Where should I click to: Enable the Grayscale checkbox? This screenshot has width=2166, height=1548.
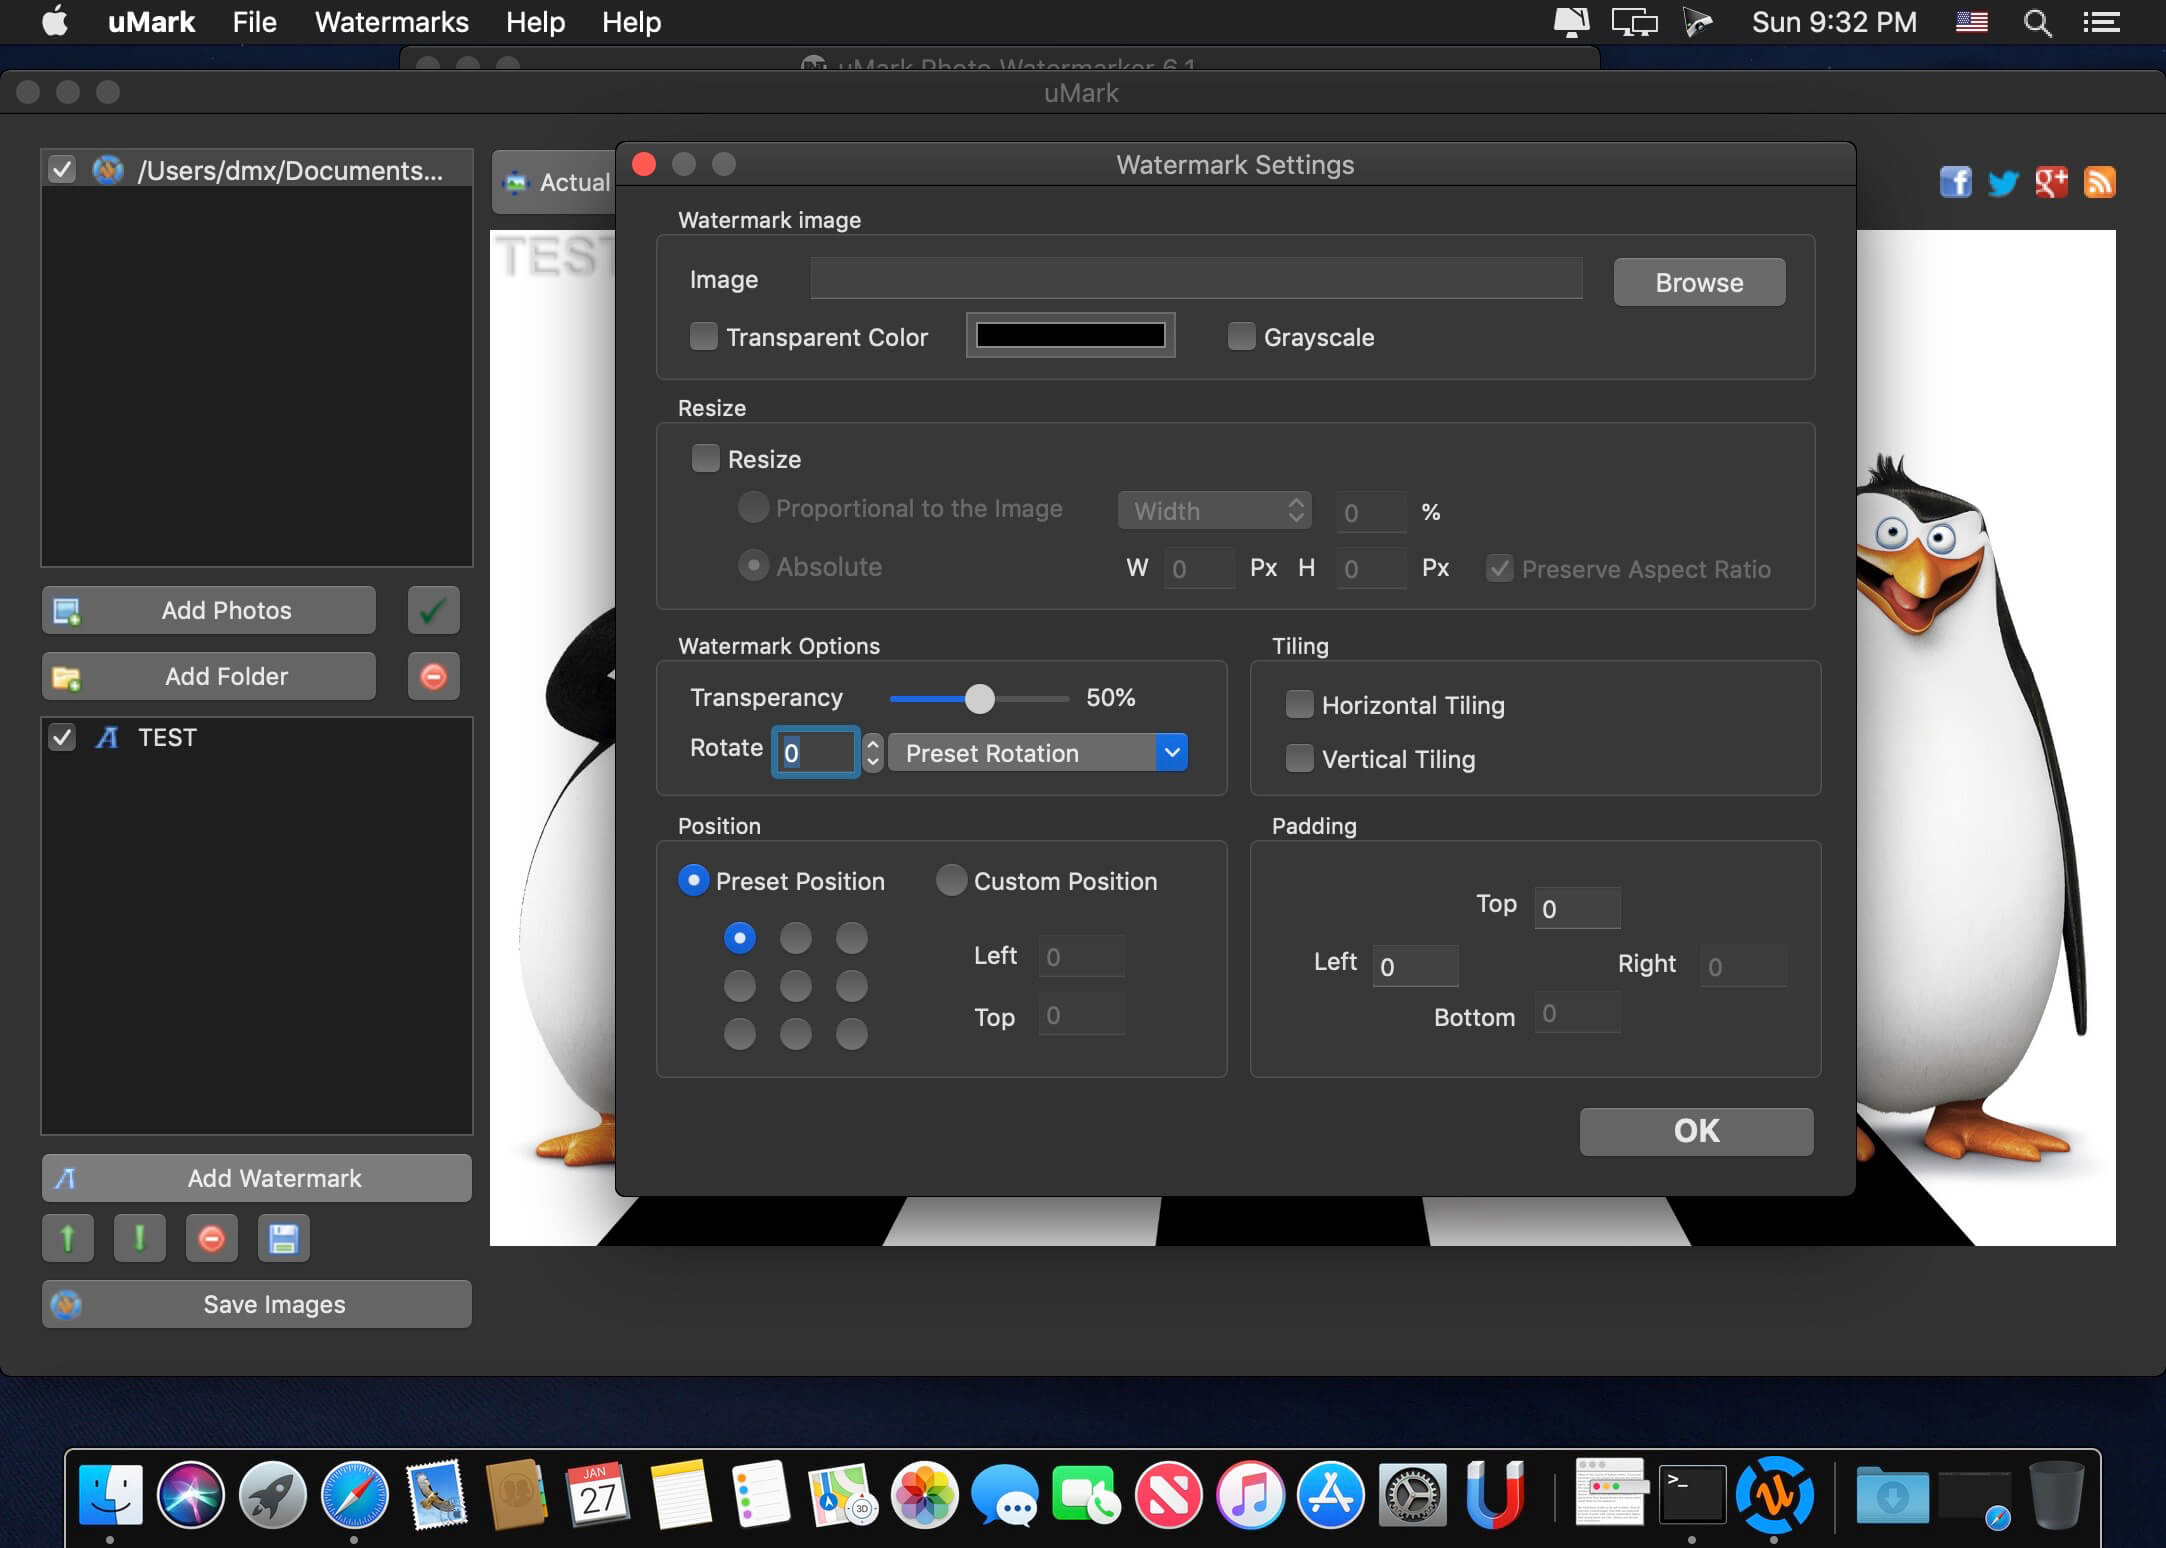tap(1241, 336)
